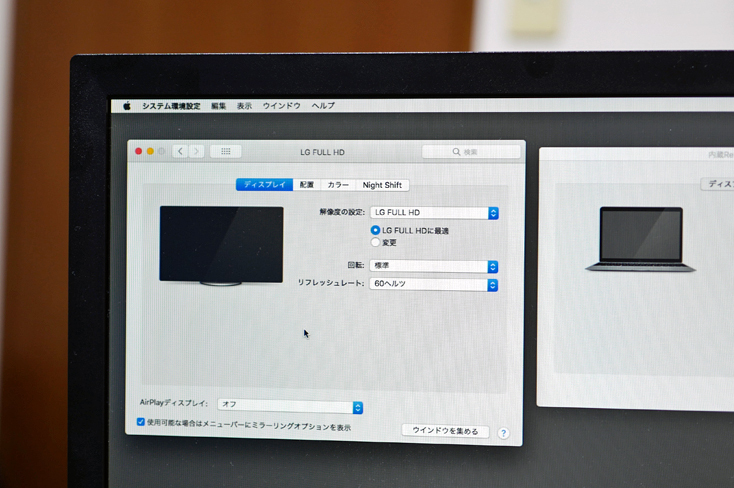Viewport: 734px width, 488px height.
Task: Open the 編集 menu
Action: pos(219,106)
